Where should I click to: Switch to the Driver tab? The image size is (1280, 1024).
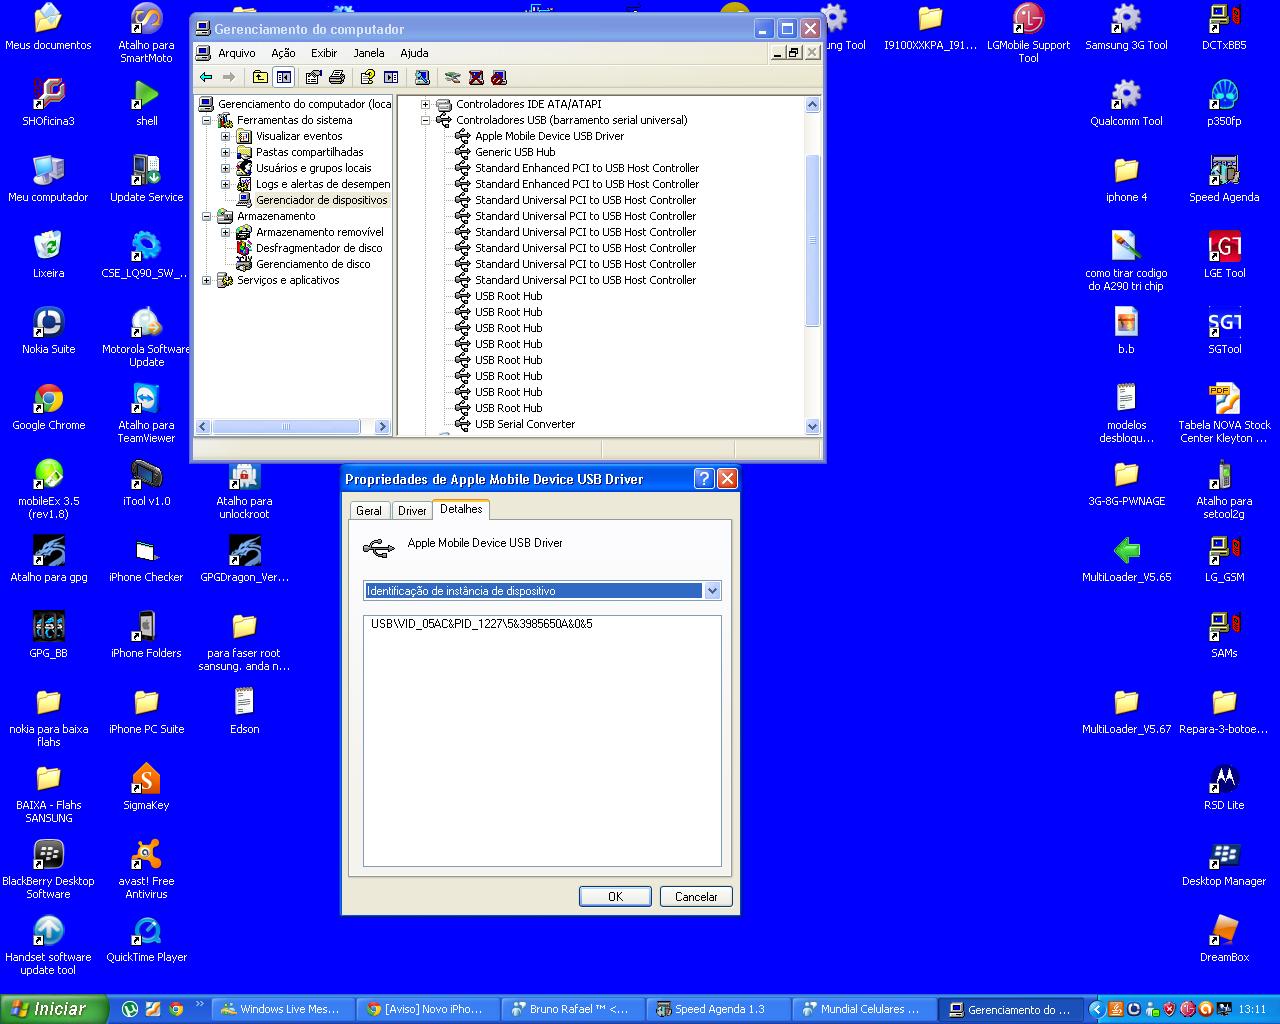(412, 510)
